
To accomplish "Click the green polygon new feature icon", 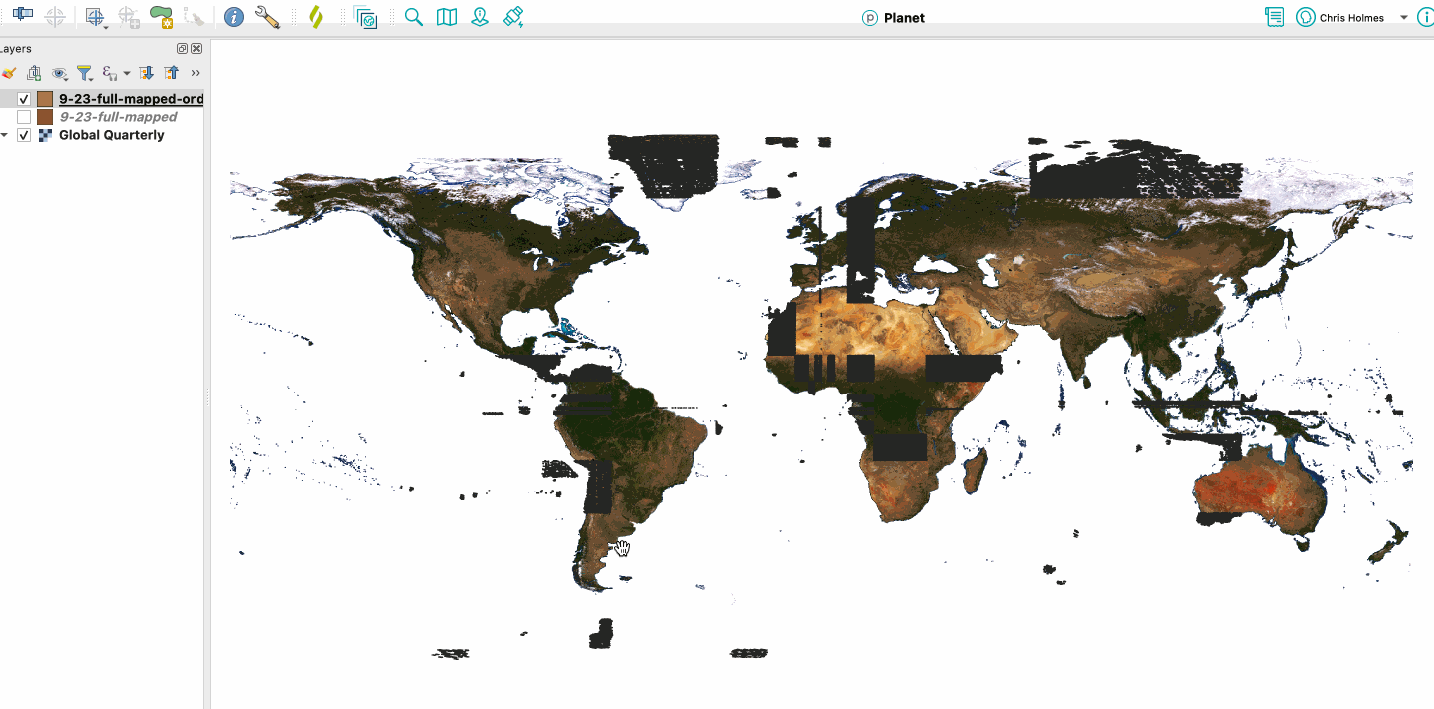I will pyautogui.click(x=160, y=17).
